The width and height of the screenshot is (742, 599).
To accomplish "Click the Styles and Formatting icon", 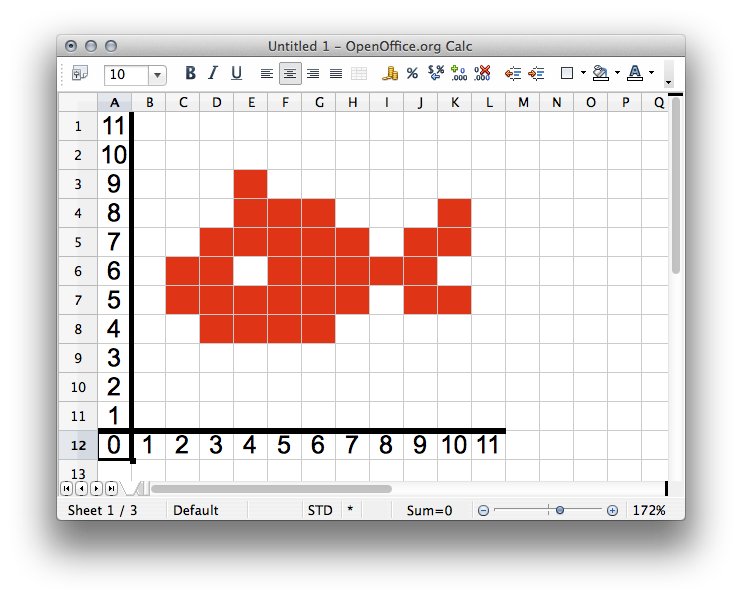I will 80,74.
